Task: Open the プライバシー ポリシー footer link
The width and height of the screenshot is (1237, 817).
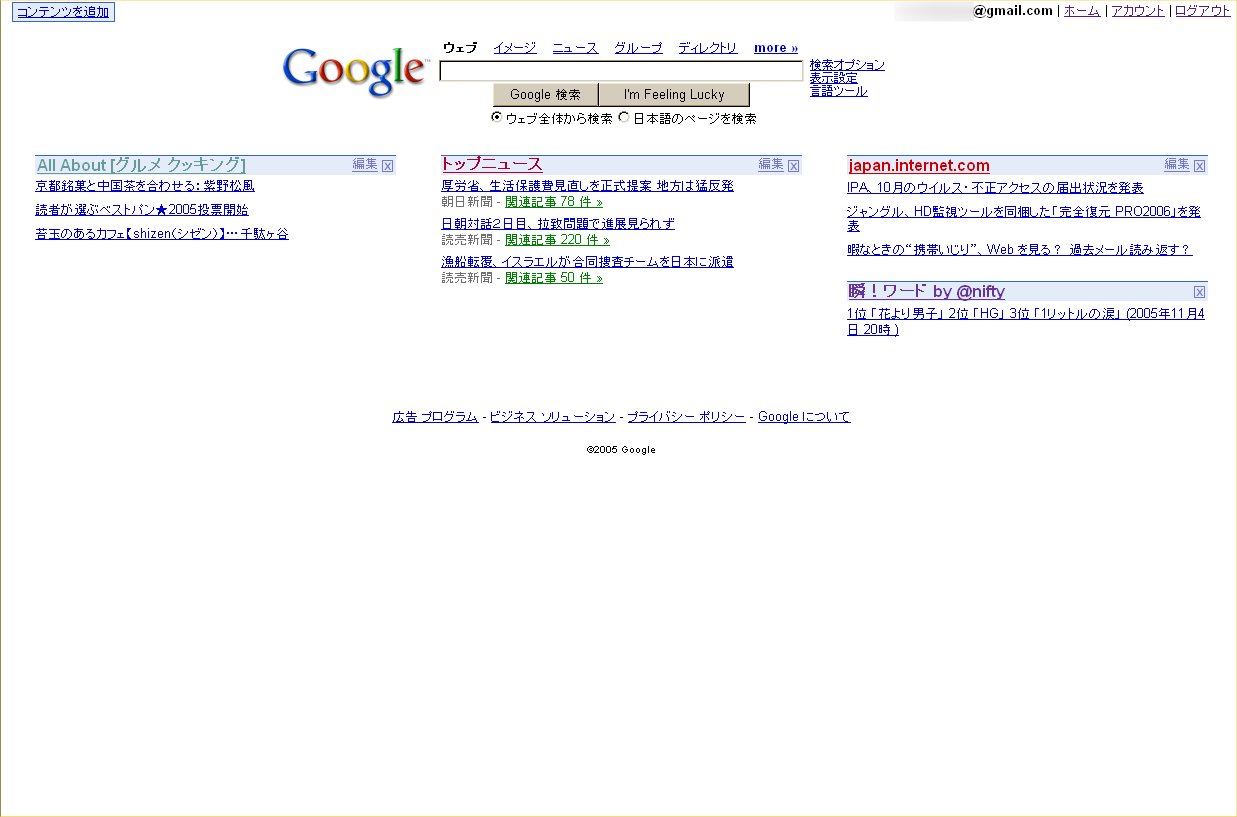Action: (686, 417)
